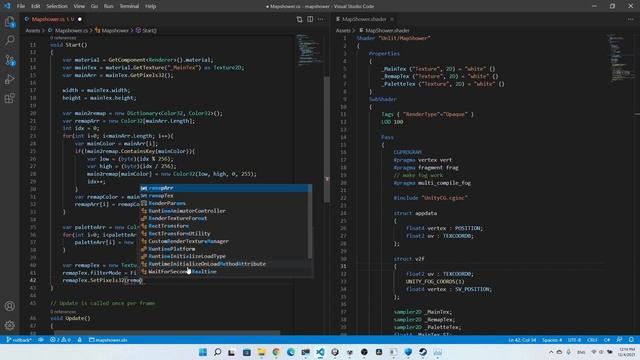Click Assets in right editor breadcrumb
640x360 pixels.
[343, 30]
